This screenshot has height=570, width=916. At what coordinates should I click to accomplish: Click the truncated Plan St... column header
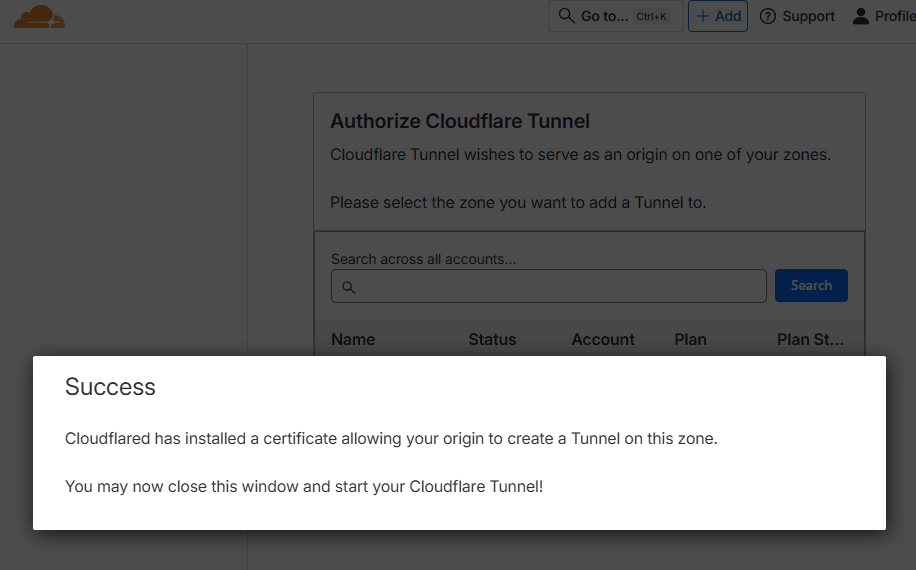click(810, 339)
